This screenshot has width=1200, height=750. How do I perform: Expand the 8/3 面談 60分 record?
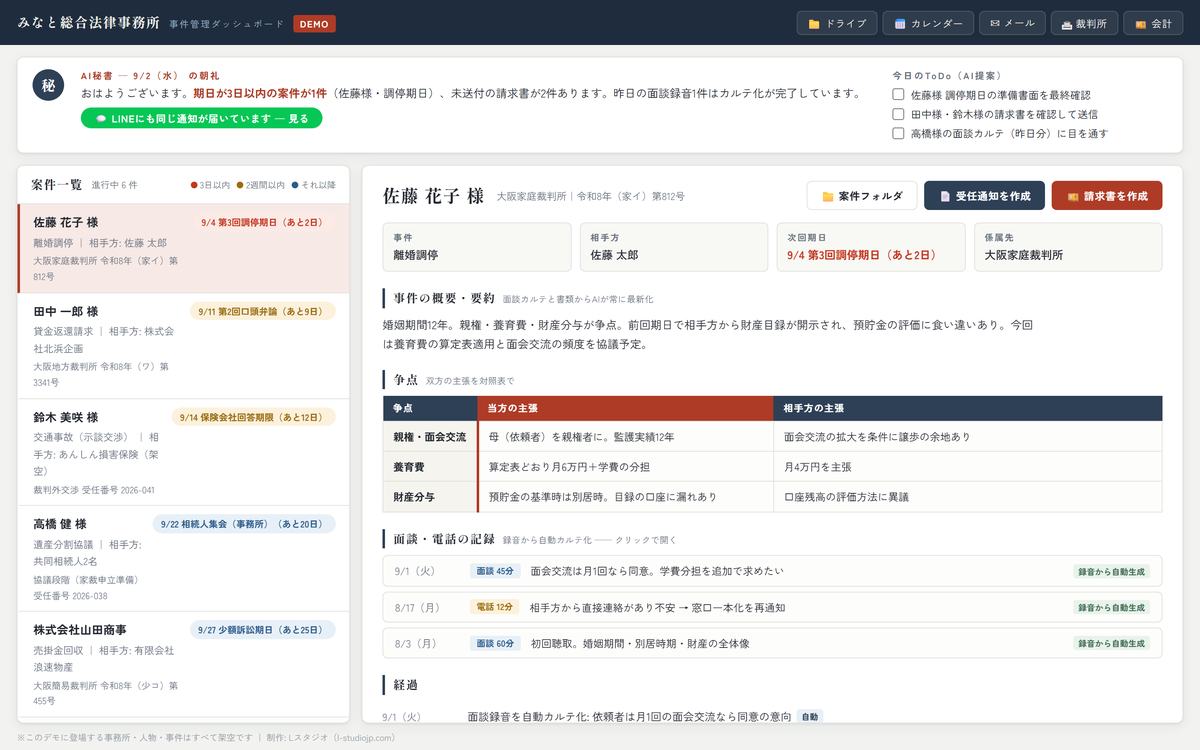pyautogui.click(x=772, y=643)
